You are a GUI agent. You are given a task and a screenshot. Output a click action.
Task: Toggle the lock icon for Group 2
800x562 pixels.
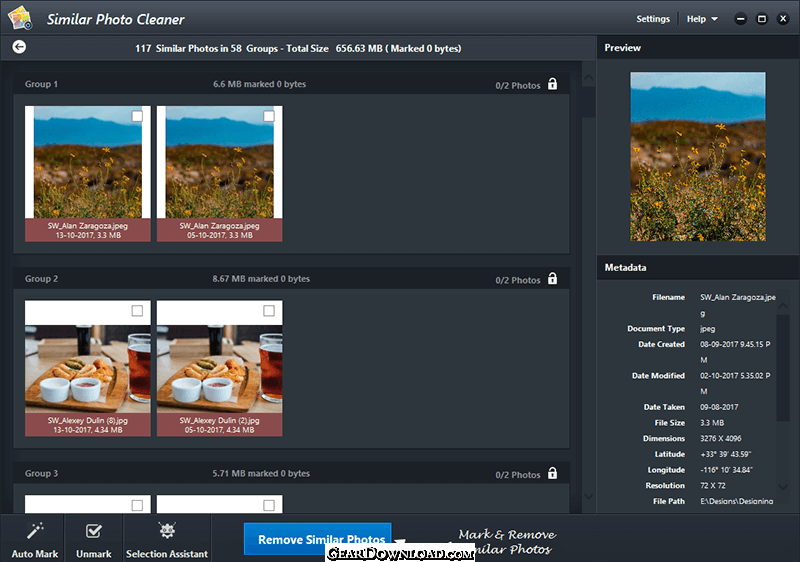[x=553, y=278]
